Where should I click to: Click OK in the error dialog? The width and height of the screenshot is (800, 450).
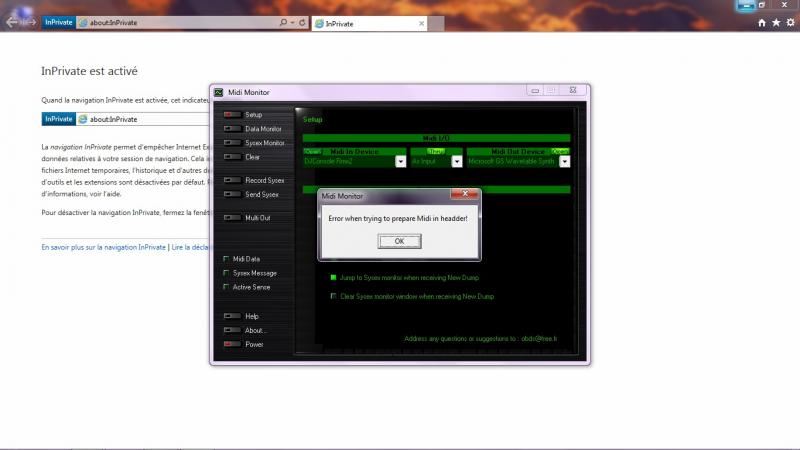tap(399, 241)
